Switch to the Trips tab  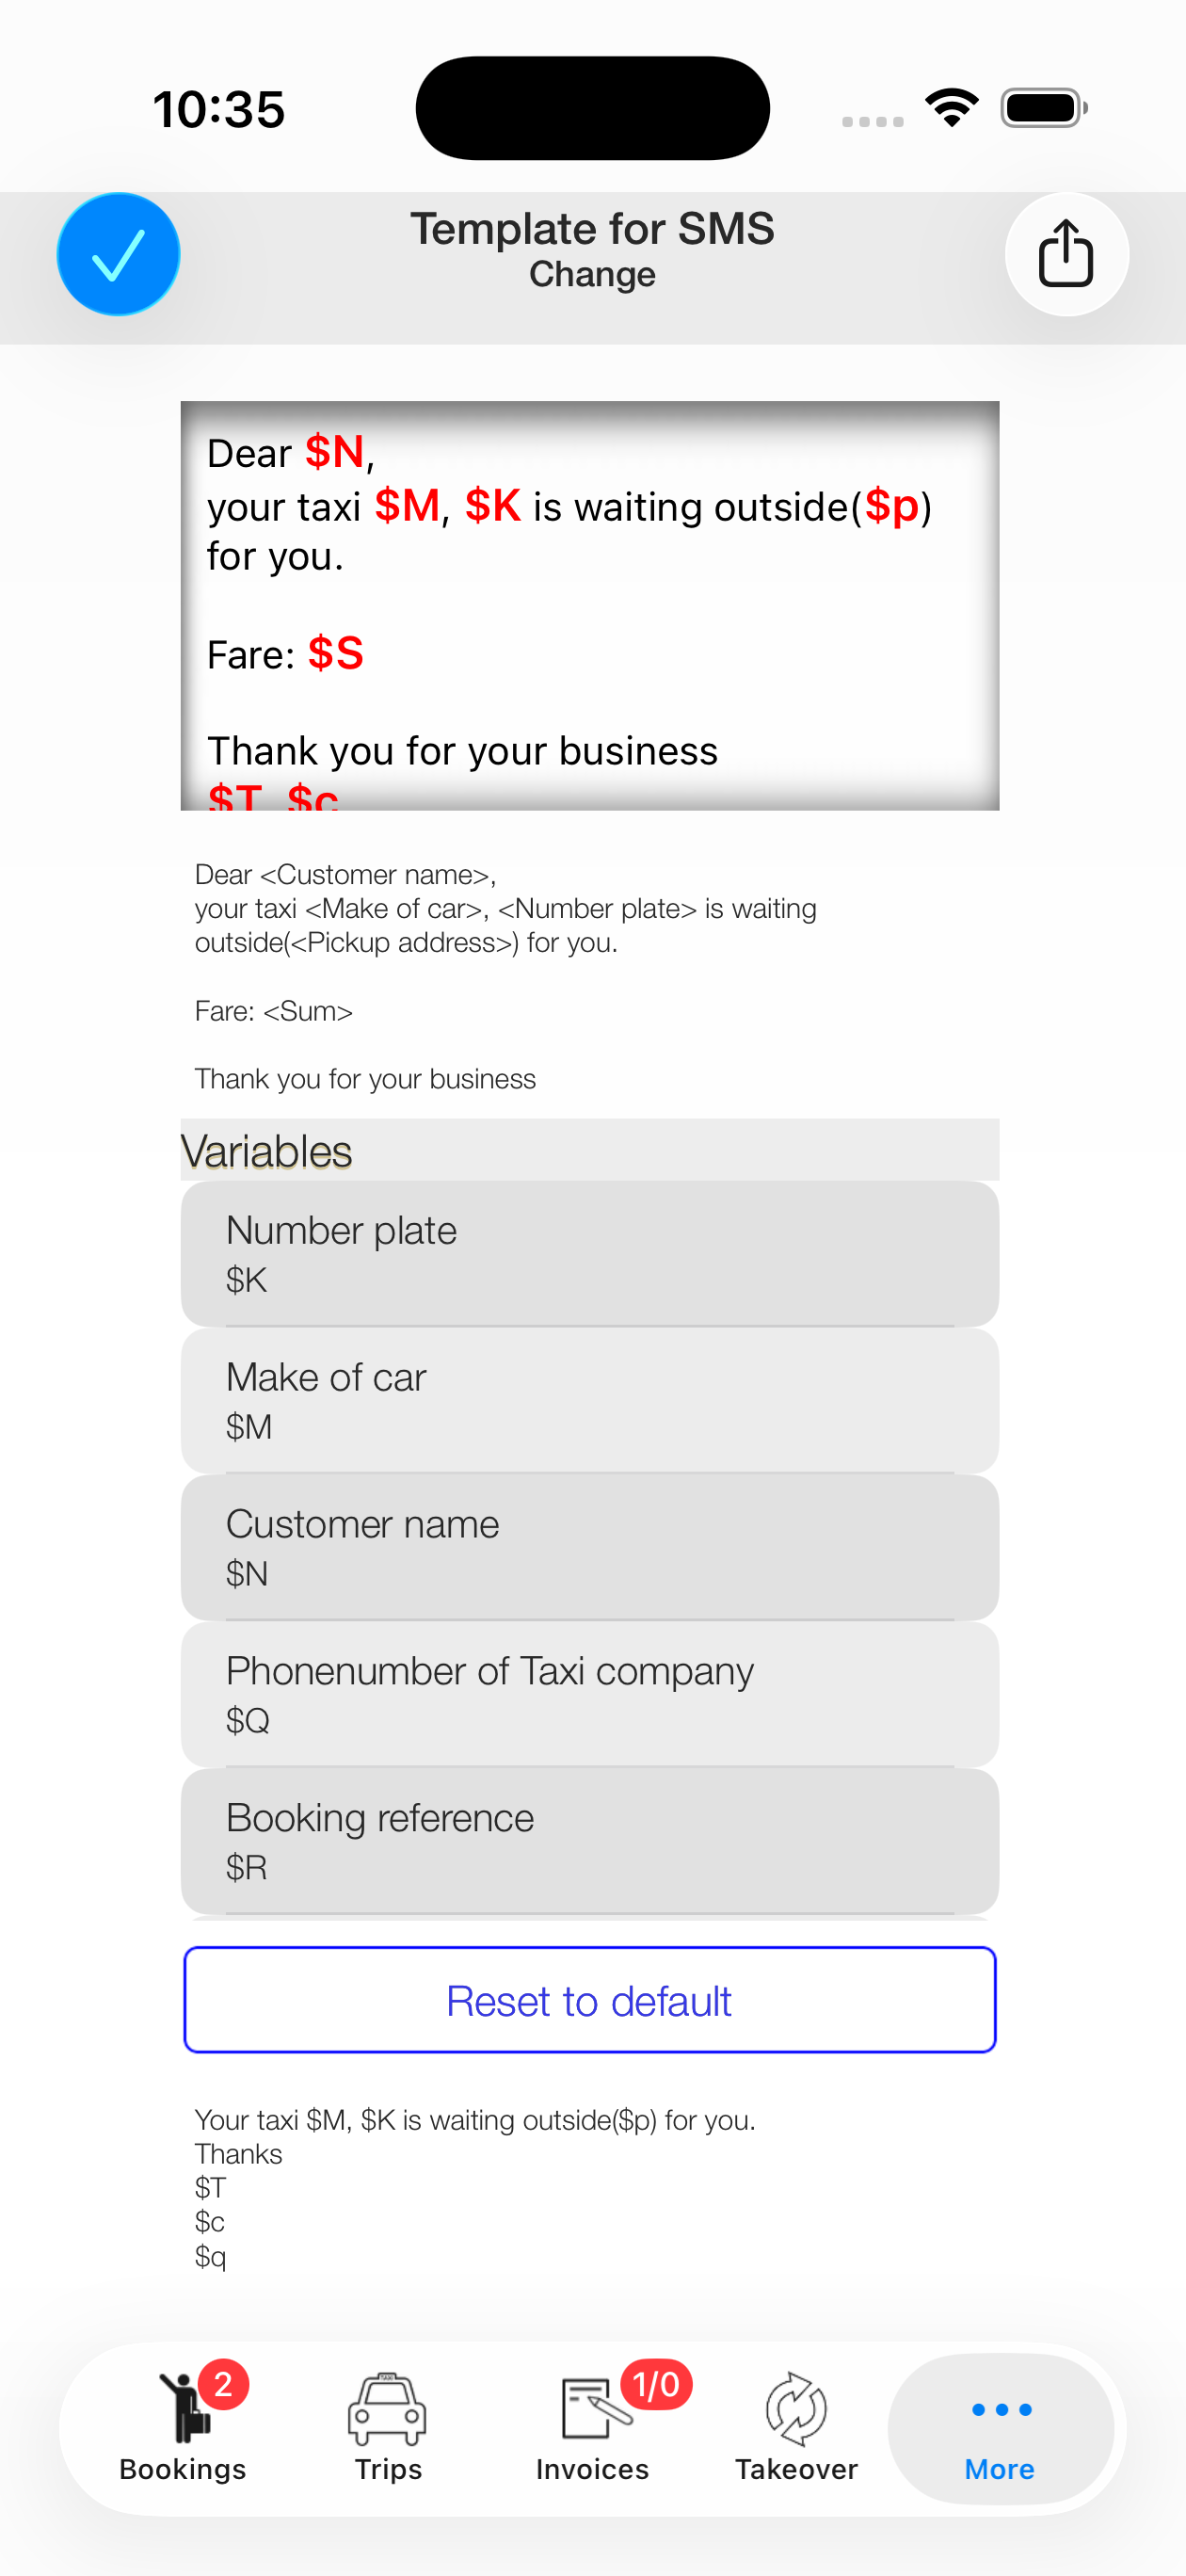click(x=388, y=2427)
